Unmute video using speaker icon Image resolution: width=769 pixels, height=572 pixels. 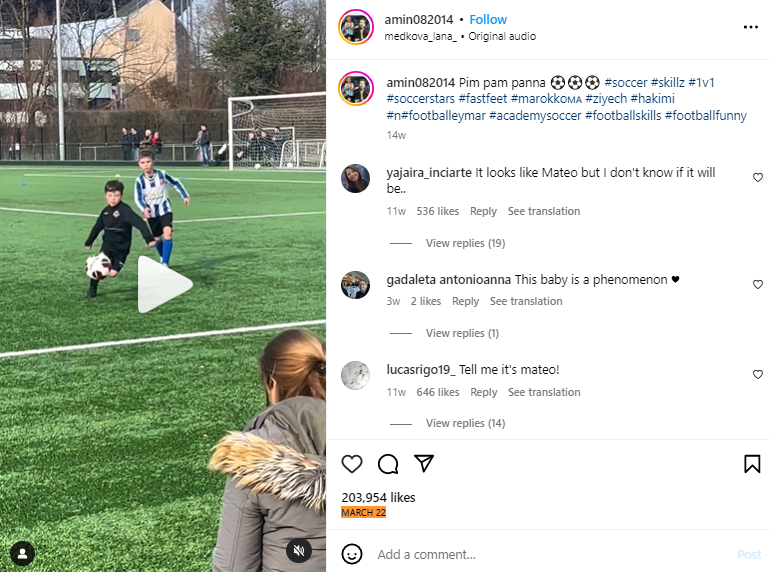299,550
